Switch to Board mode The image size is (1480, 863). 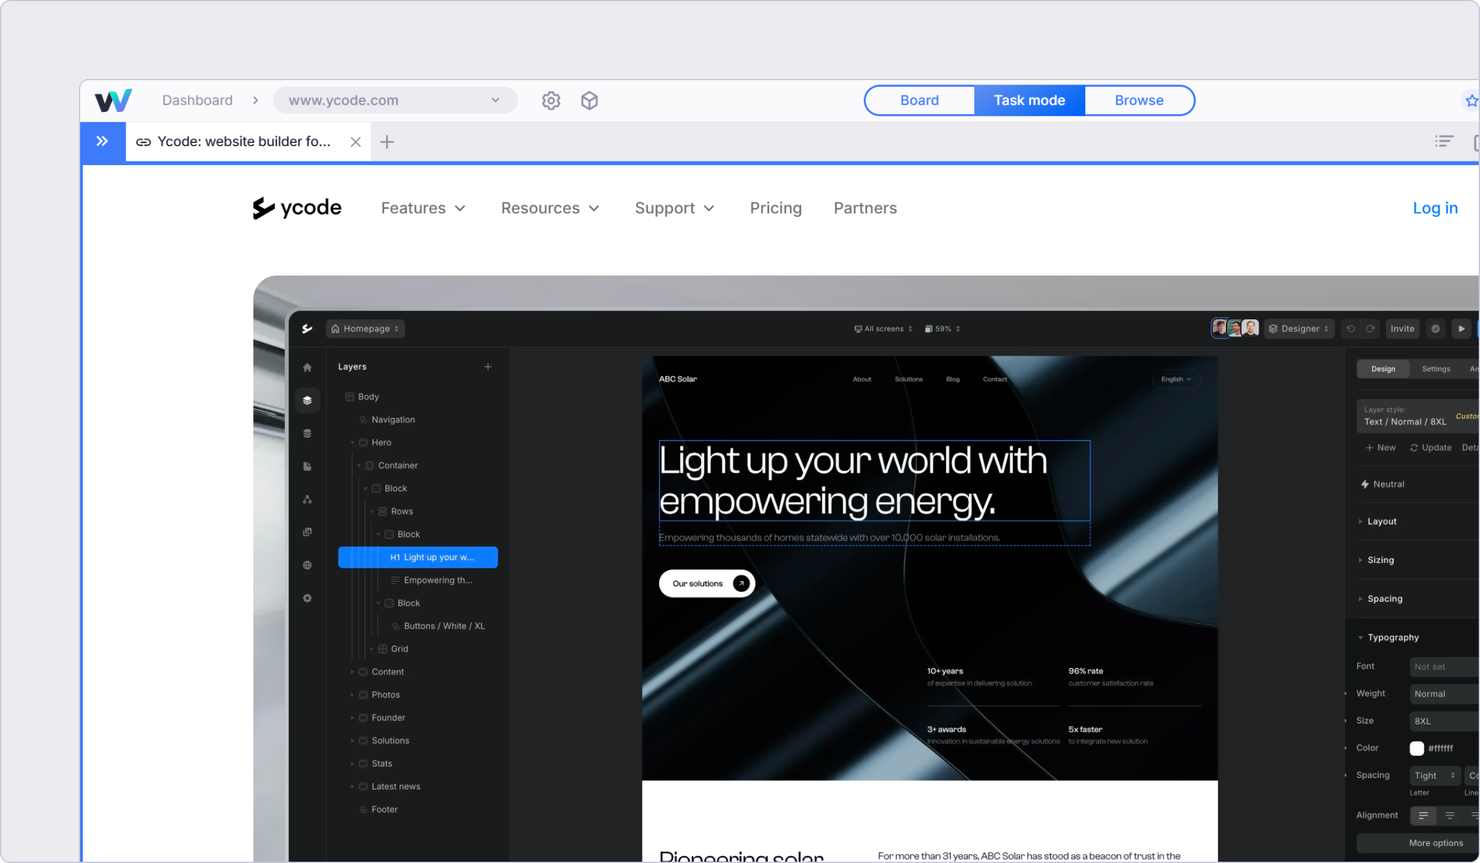point(919,100)
